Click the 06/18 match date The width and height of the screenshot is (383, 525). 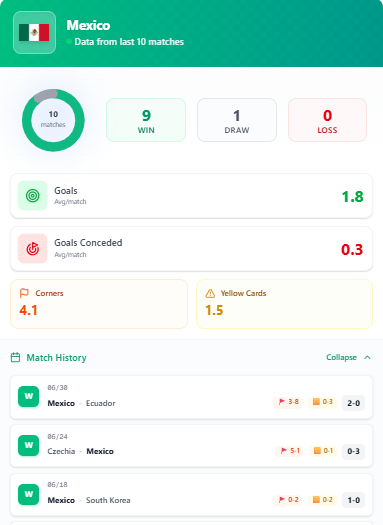click(x=57, y=485)
